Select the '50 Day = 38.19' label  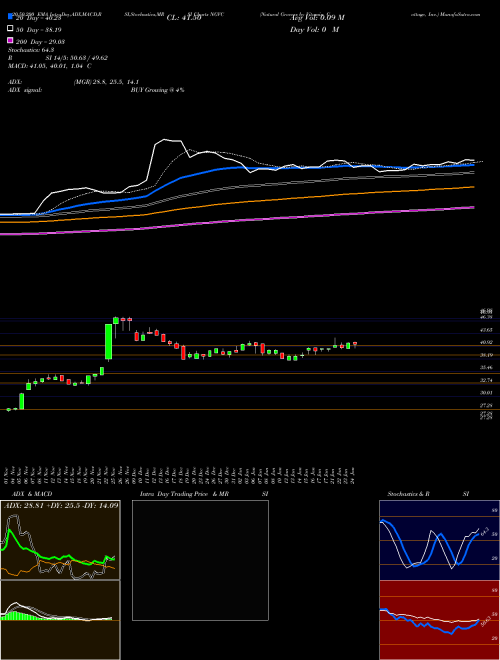40,30
